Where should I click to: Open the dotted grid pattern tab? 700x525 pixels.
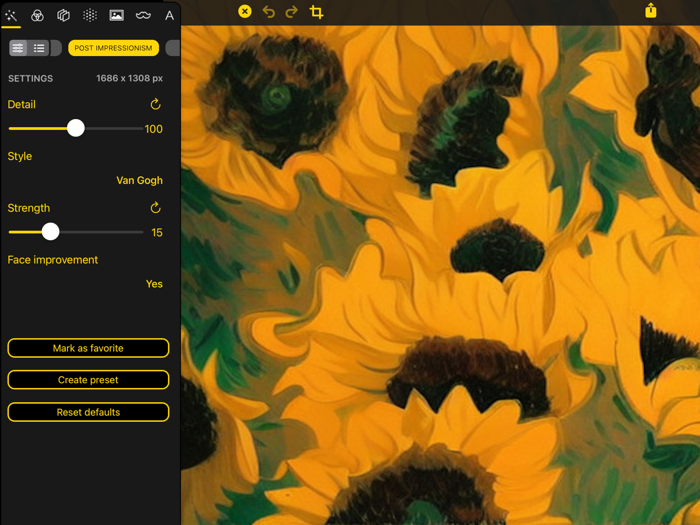[90, 16]
